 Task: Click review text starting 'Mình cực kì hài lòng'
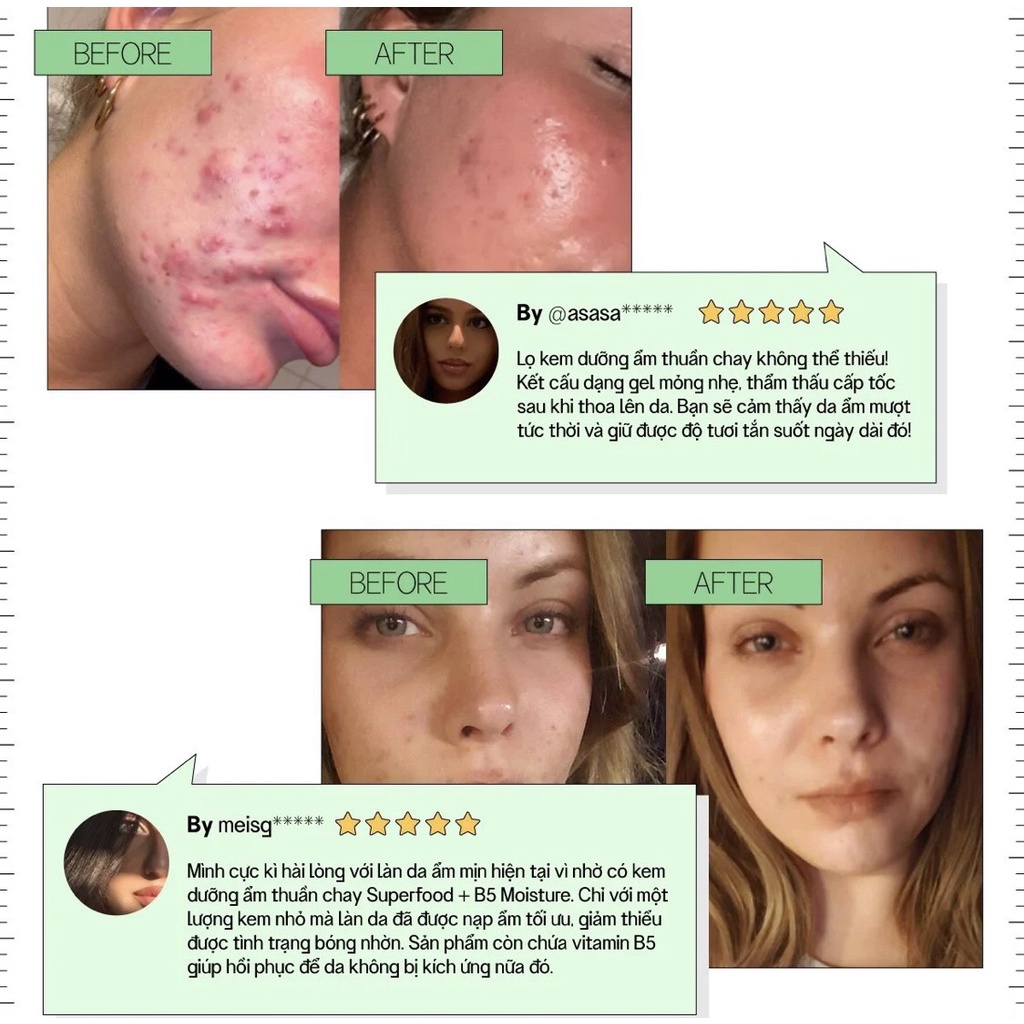pos(427,919)
